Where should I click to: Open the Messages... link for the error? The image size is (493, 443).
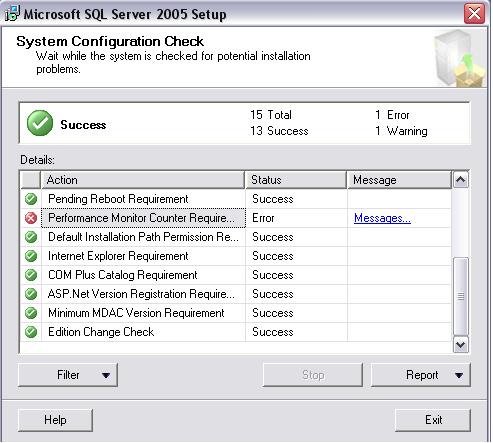[x=382, y=218]
